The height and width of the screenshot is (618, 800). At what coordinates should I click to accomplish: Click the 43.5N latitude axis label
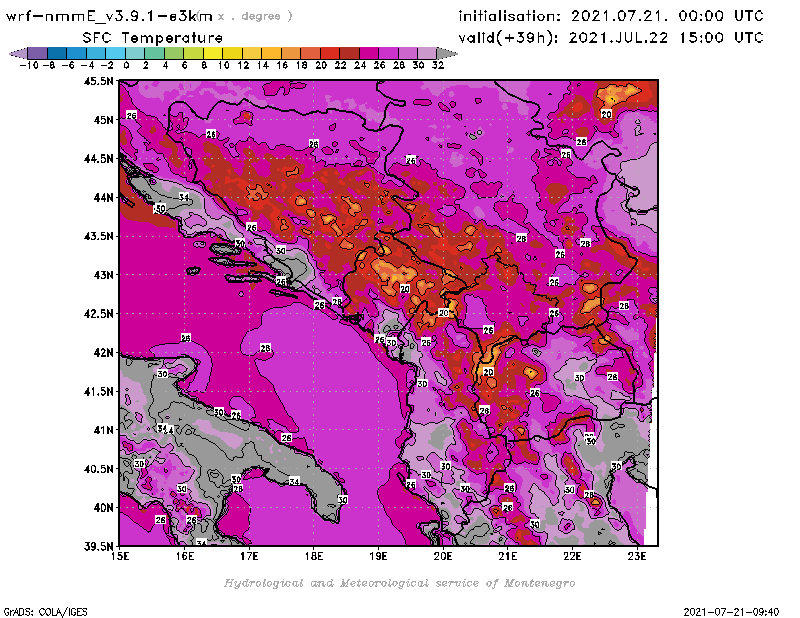98,236
